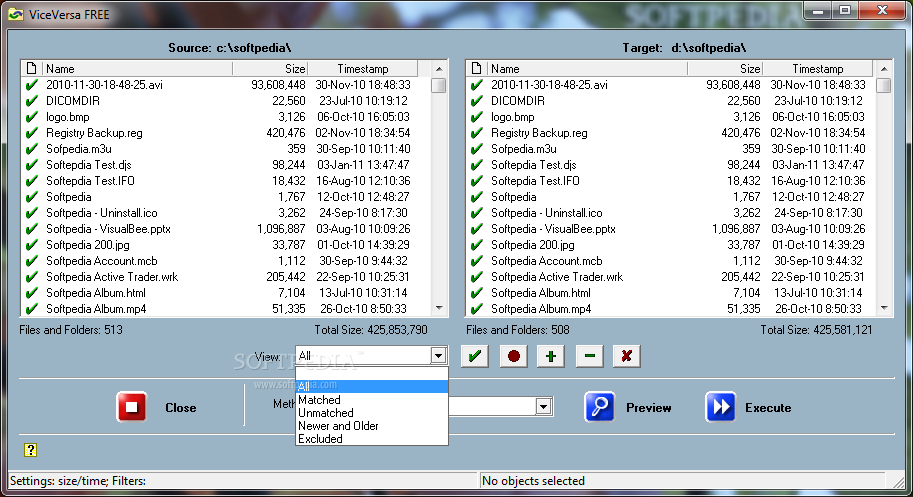
Task: Select Softpedia Active Trader.wrk in Source list
Action: [112, 277]
